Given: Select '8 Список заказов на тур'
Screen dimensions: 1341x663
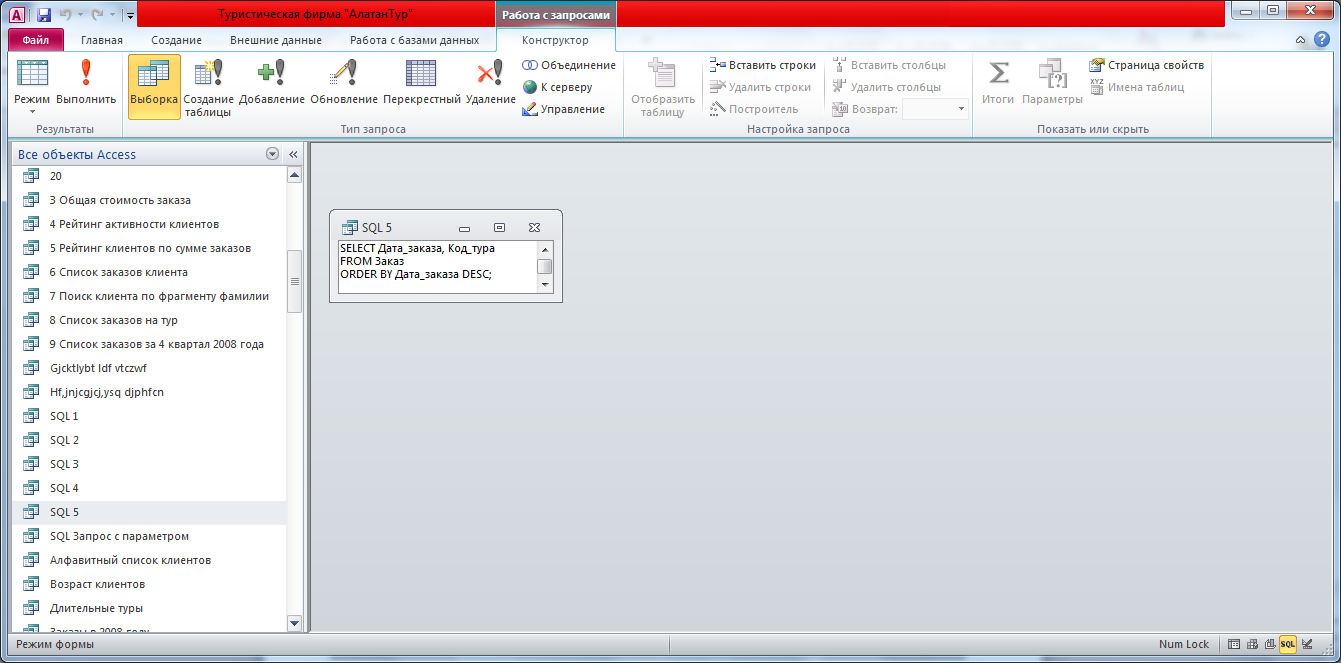Looking at the screenshot, I should point(150,320).
